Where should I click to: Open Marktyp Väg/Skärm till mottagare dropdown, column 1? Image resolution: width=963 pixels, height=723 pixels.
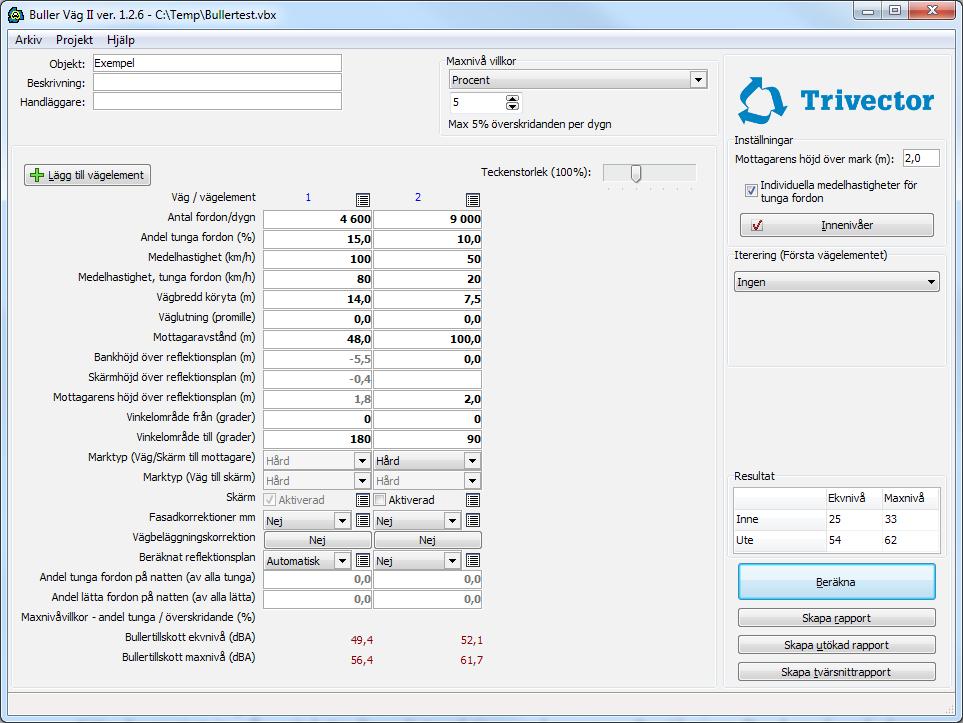click(317, 461)
